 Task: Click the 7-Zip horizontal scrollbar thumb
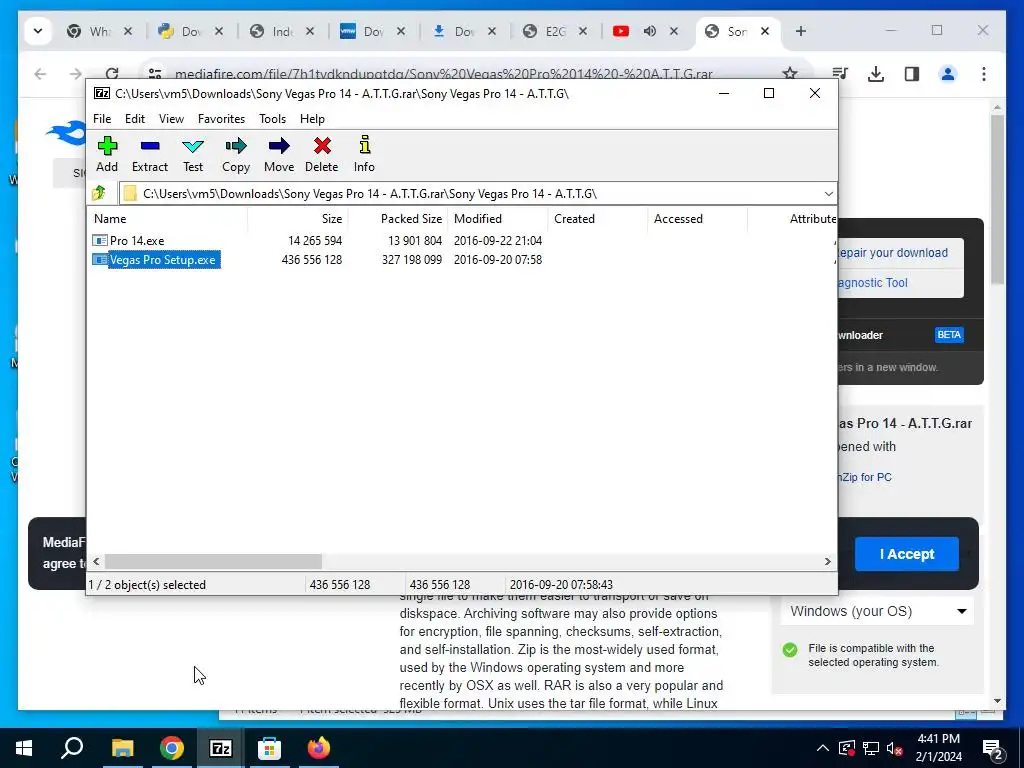(214, 562)
